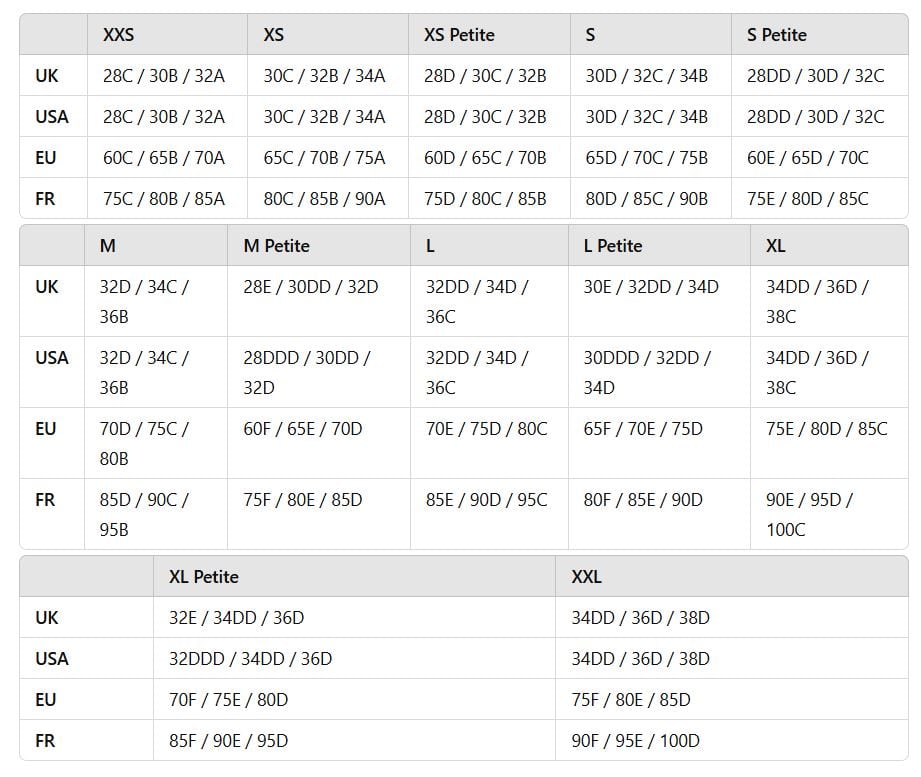Click the XXS column header
This screenshot has height=777, width=921.
(x=167, y=35)
